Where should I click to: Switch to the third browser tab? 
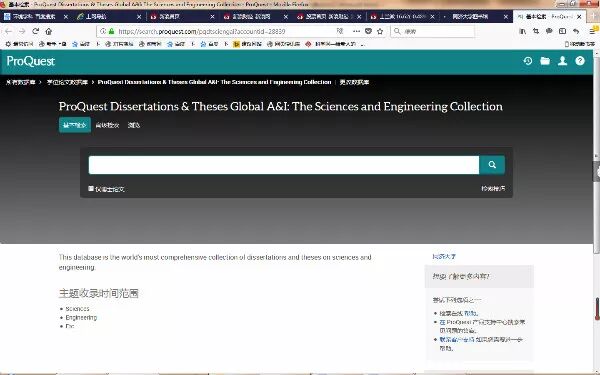(x=183, y=17)
